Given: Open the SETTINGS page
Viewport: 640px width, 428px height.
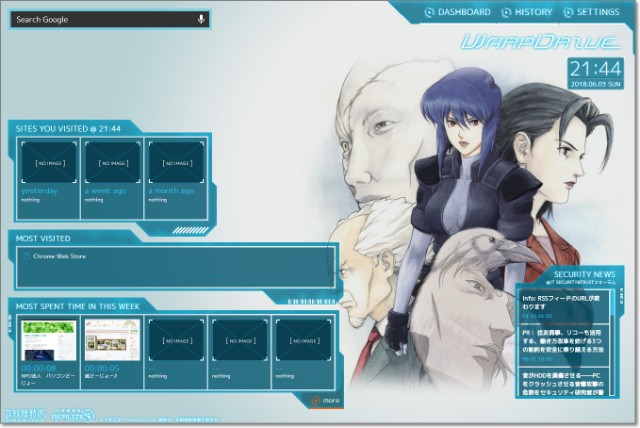Looking at the screenshot, I should pos(591,12).
